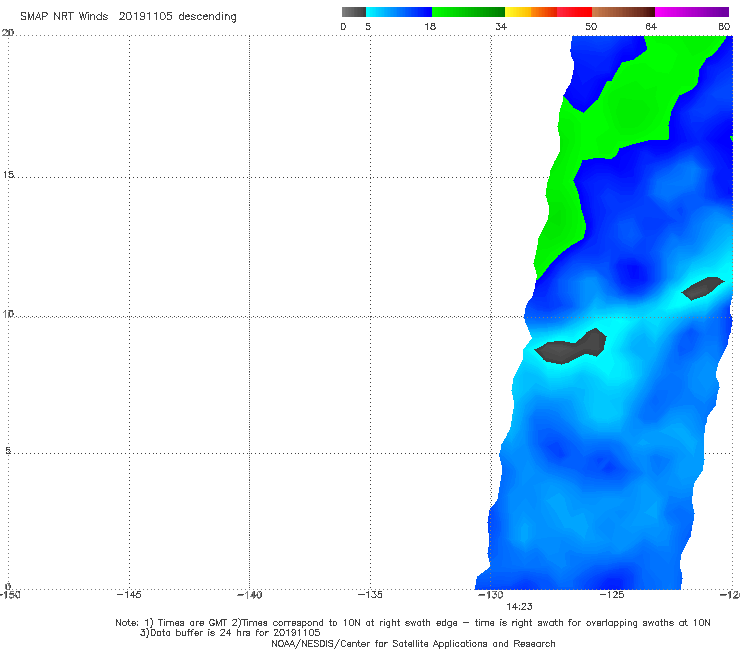740x650 pixels.
Task: Click the red segment of the color bar
Action: click(574, 12)
